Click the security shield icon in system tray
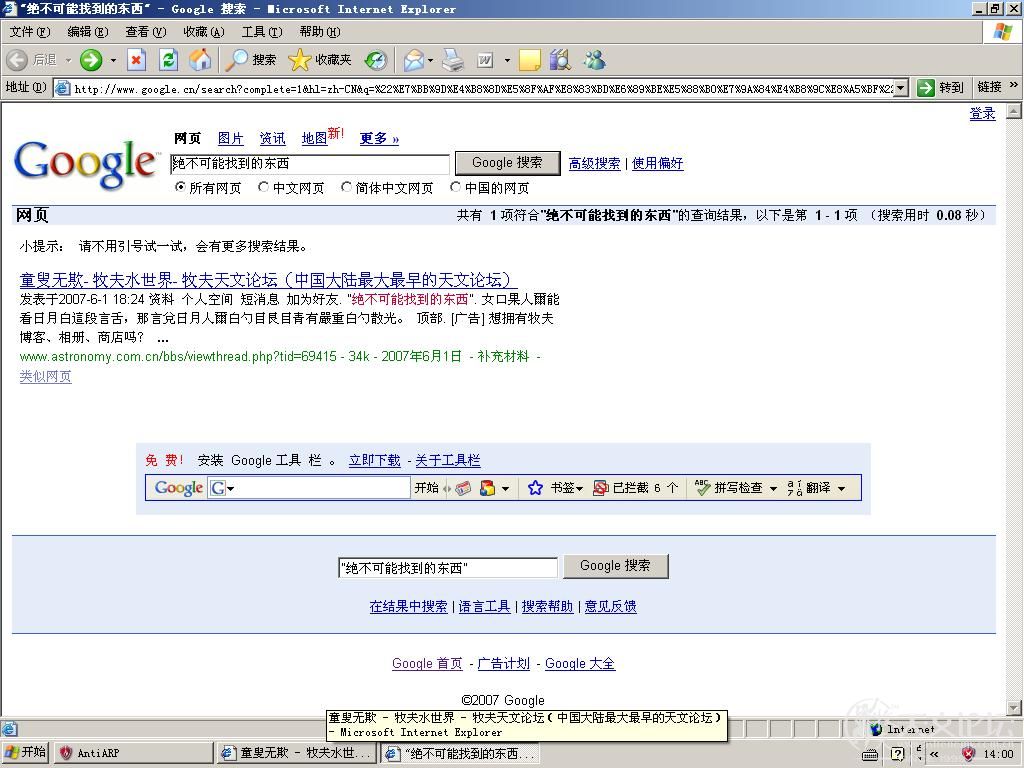Viewport: 1024px width, 768px height. [968, 754]
